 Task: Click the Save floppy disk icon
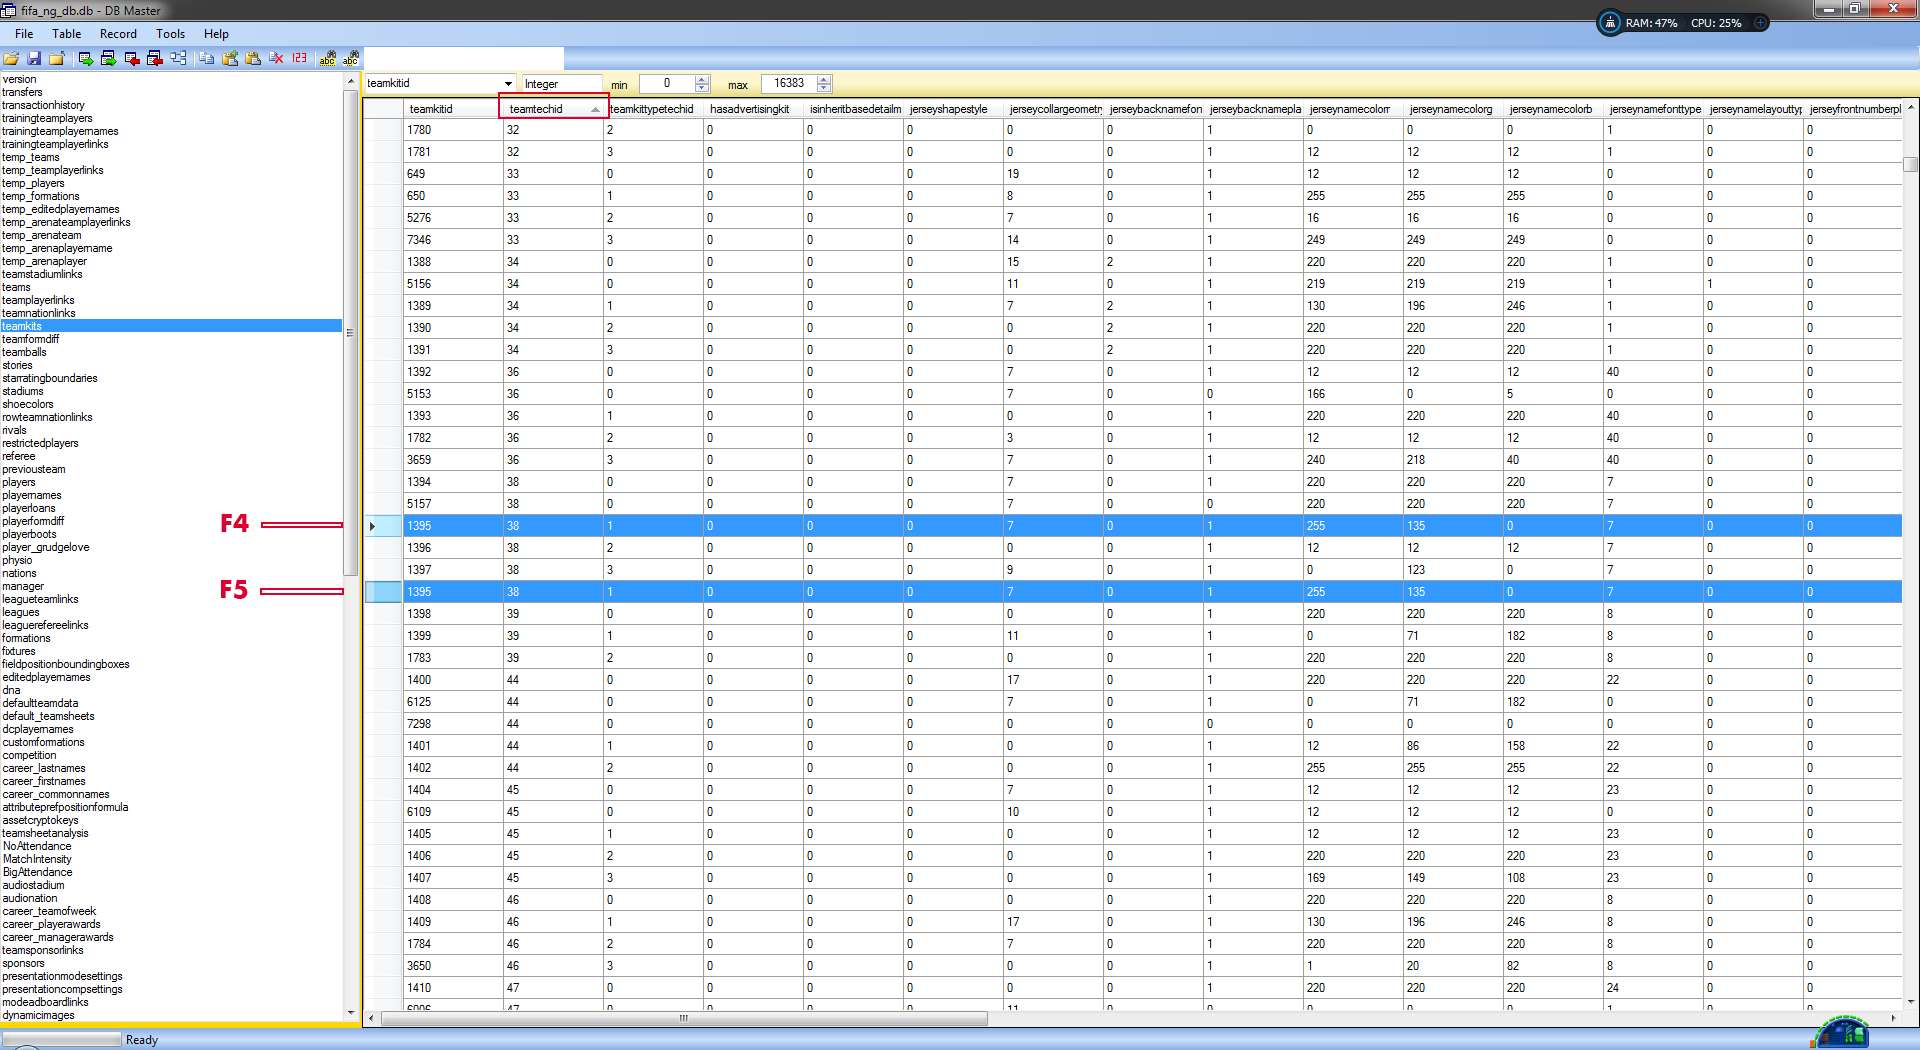click(34, 59)
